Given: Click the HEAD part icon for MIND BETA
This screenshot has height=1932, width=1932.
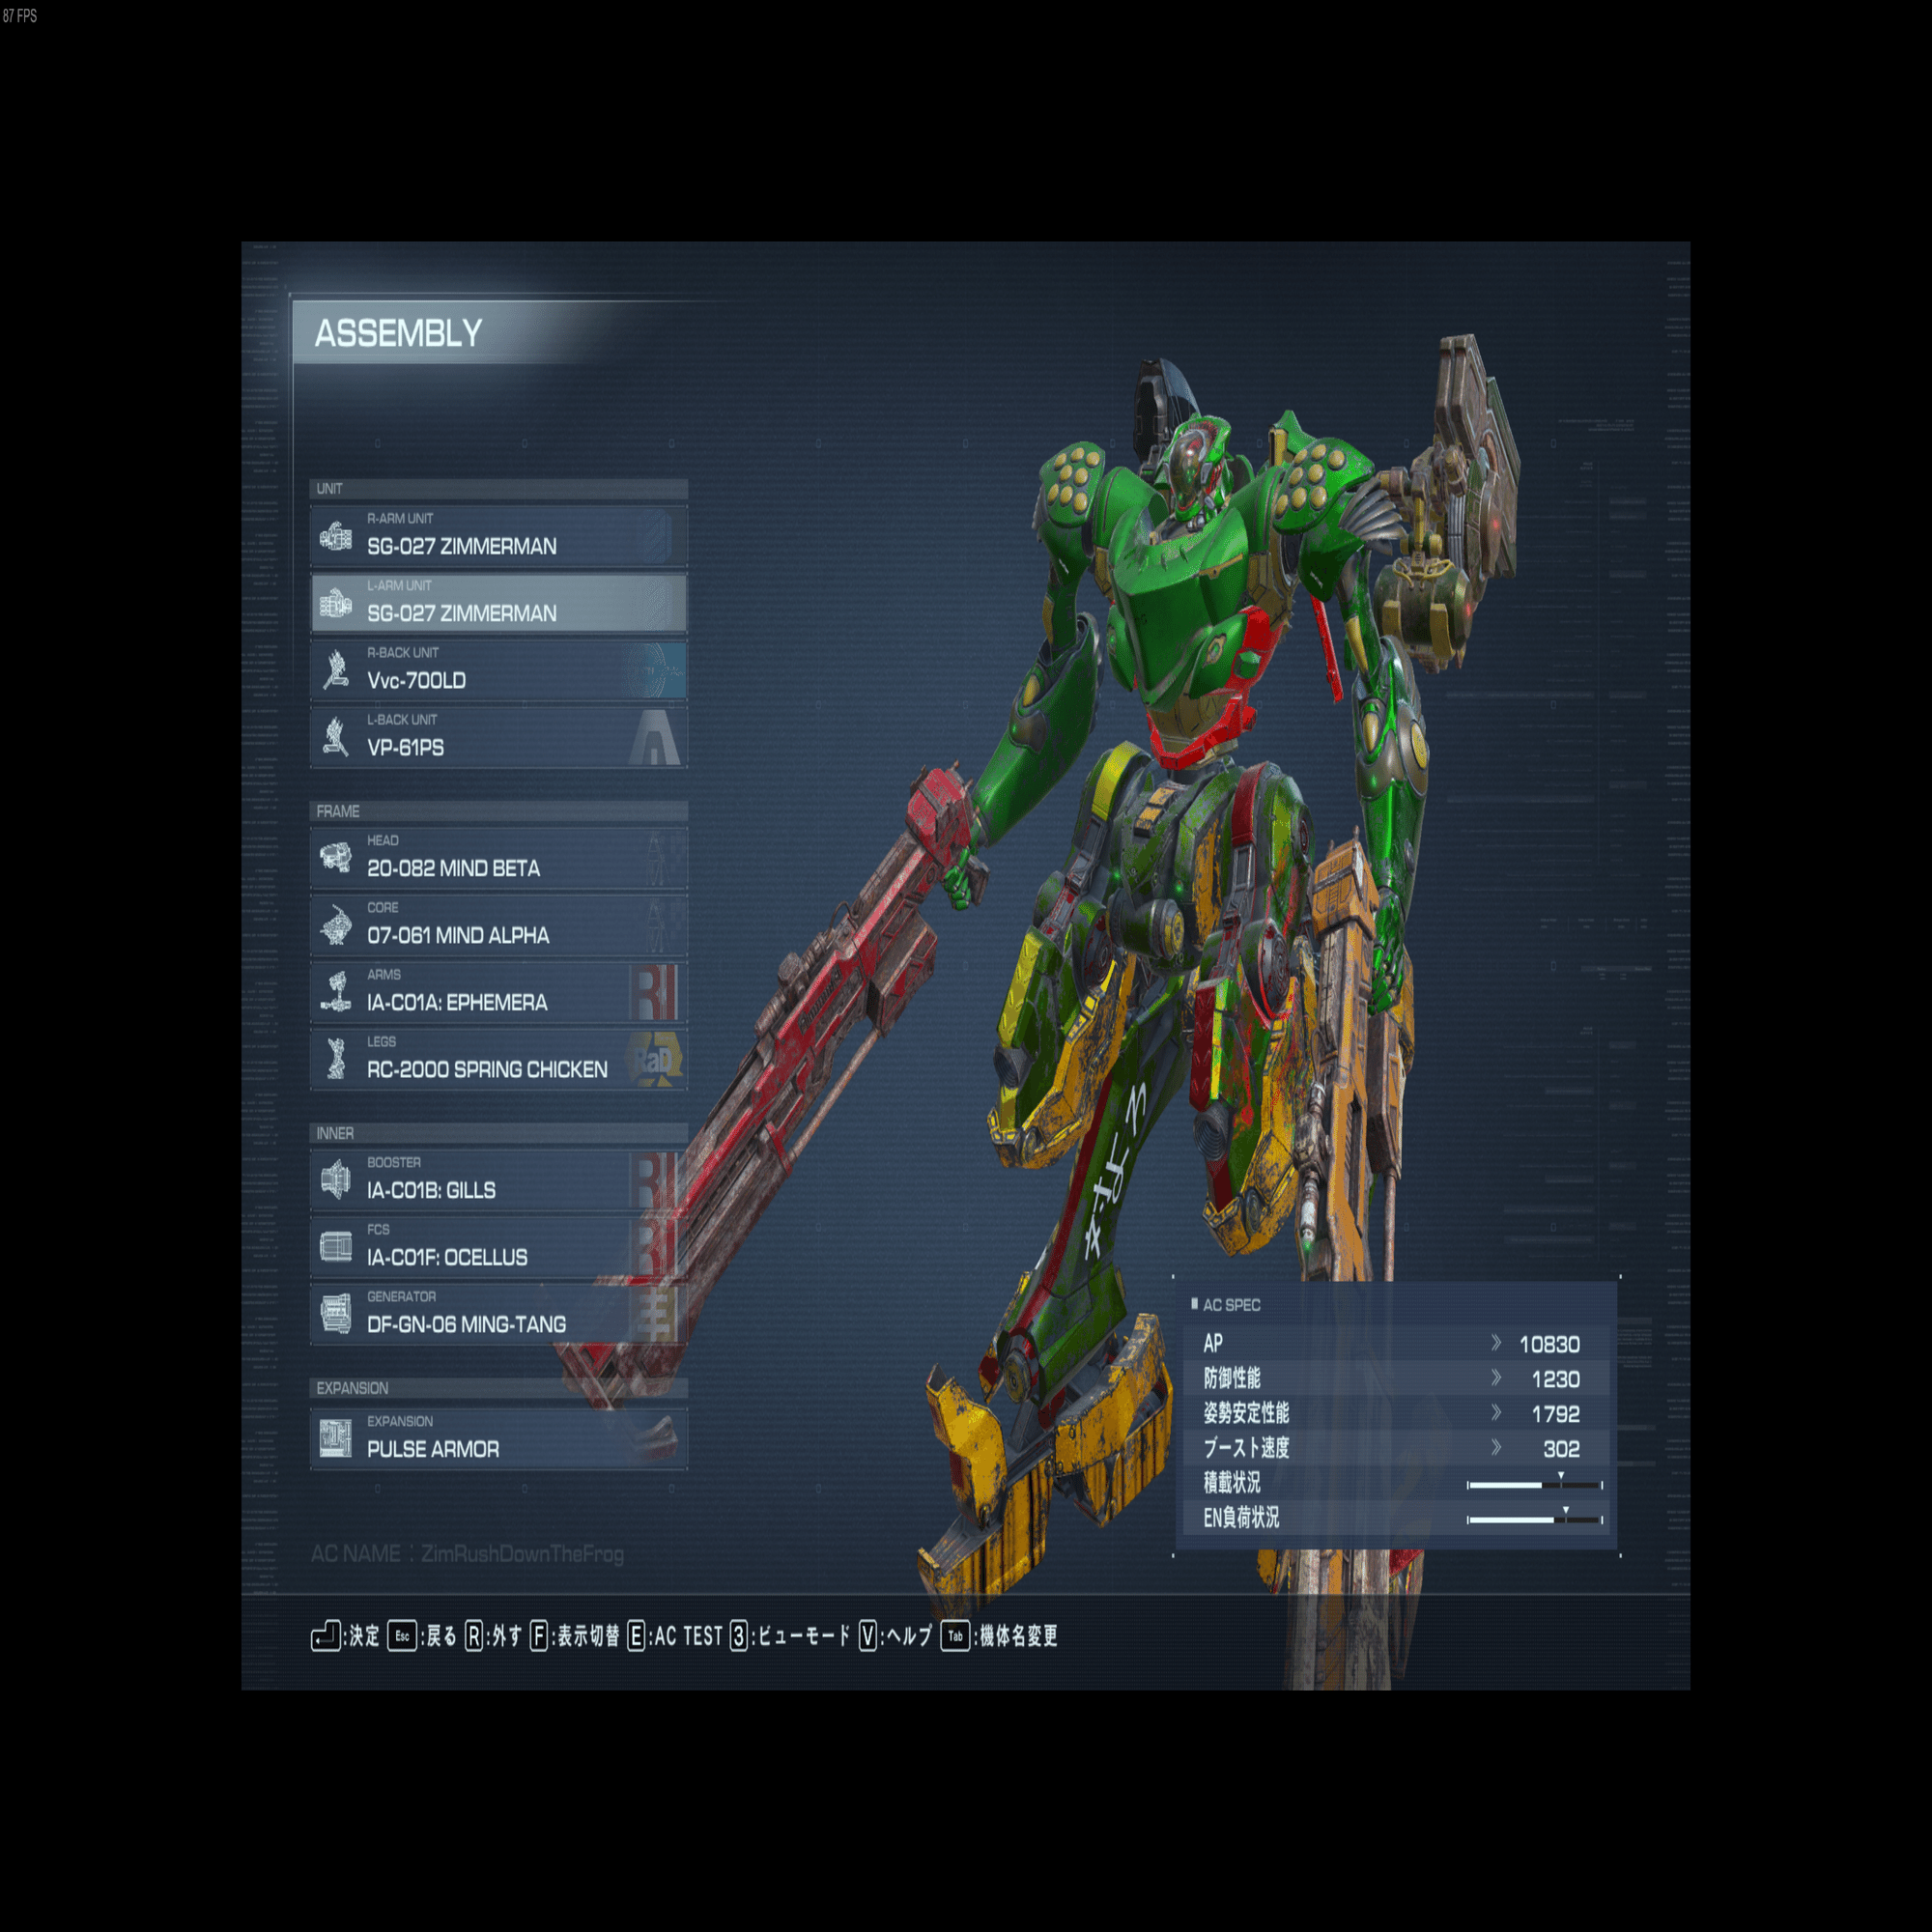Looking at the screenshot, I should pos(336,859).
